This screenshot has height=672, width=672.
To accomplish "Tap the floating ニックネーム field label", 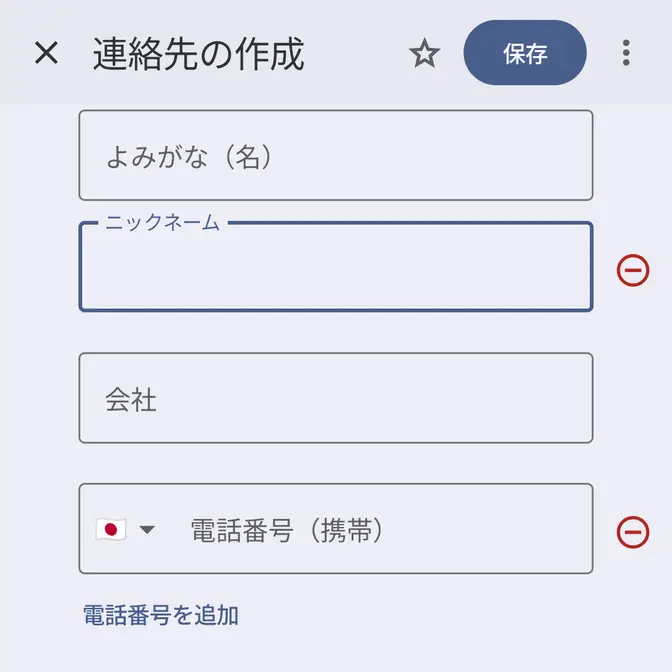I will coord(162,223).
